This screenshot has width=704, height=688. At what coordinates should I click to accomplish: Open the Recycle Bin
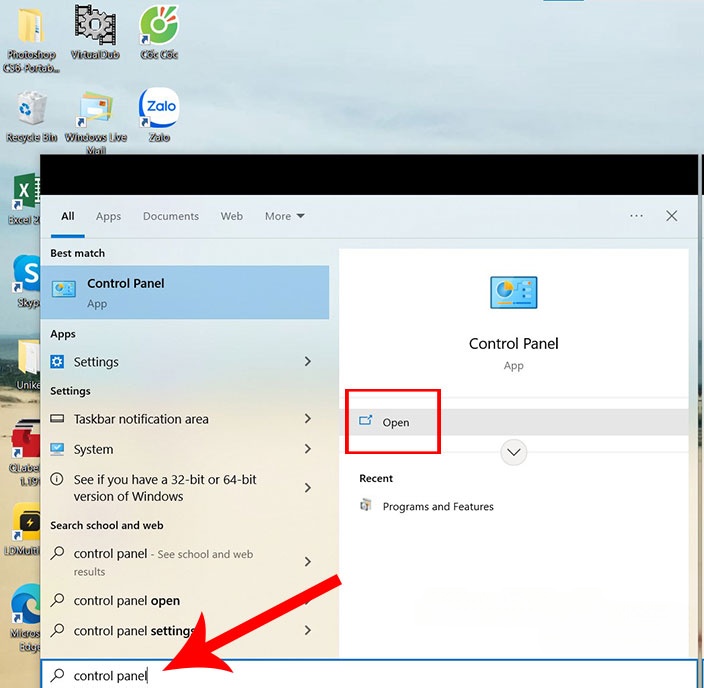(31, 117)
